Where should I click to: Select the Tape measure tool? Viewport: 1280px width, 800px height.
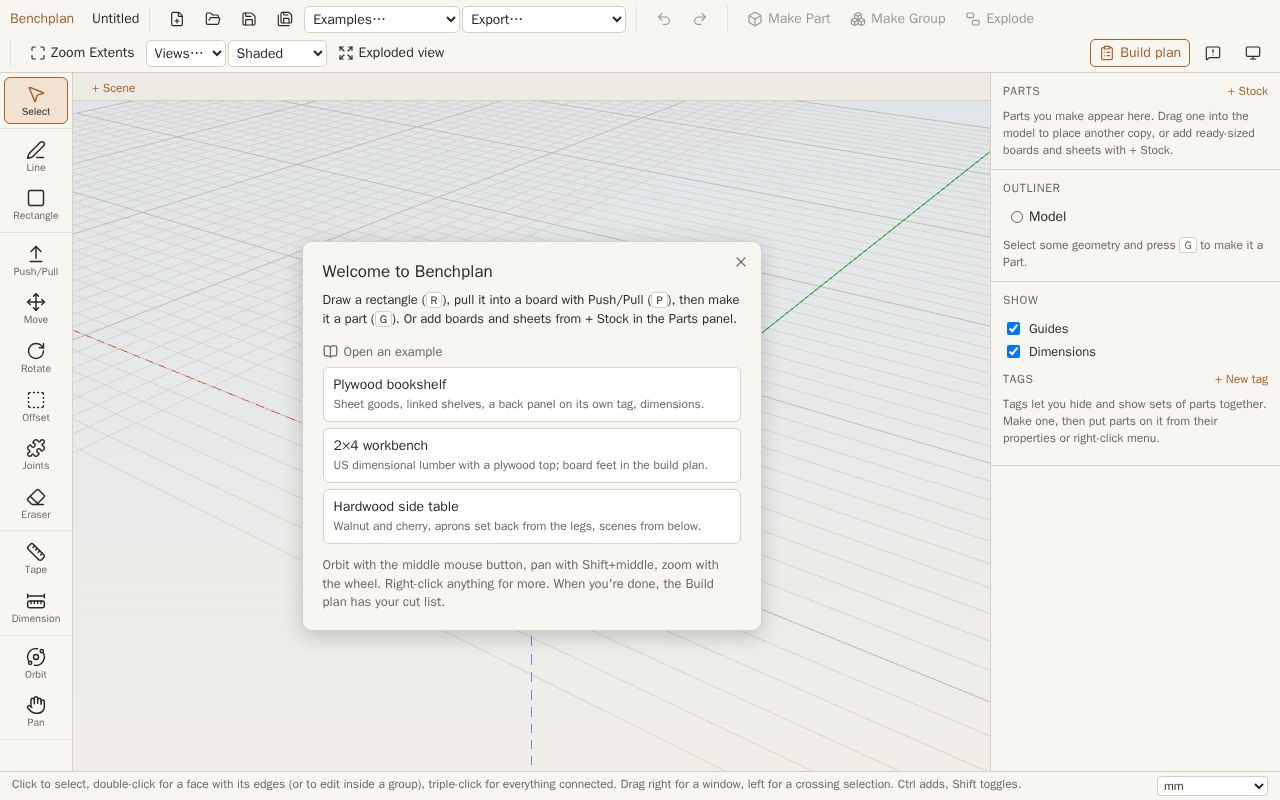coord(36,559)
